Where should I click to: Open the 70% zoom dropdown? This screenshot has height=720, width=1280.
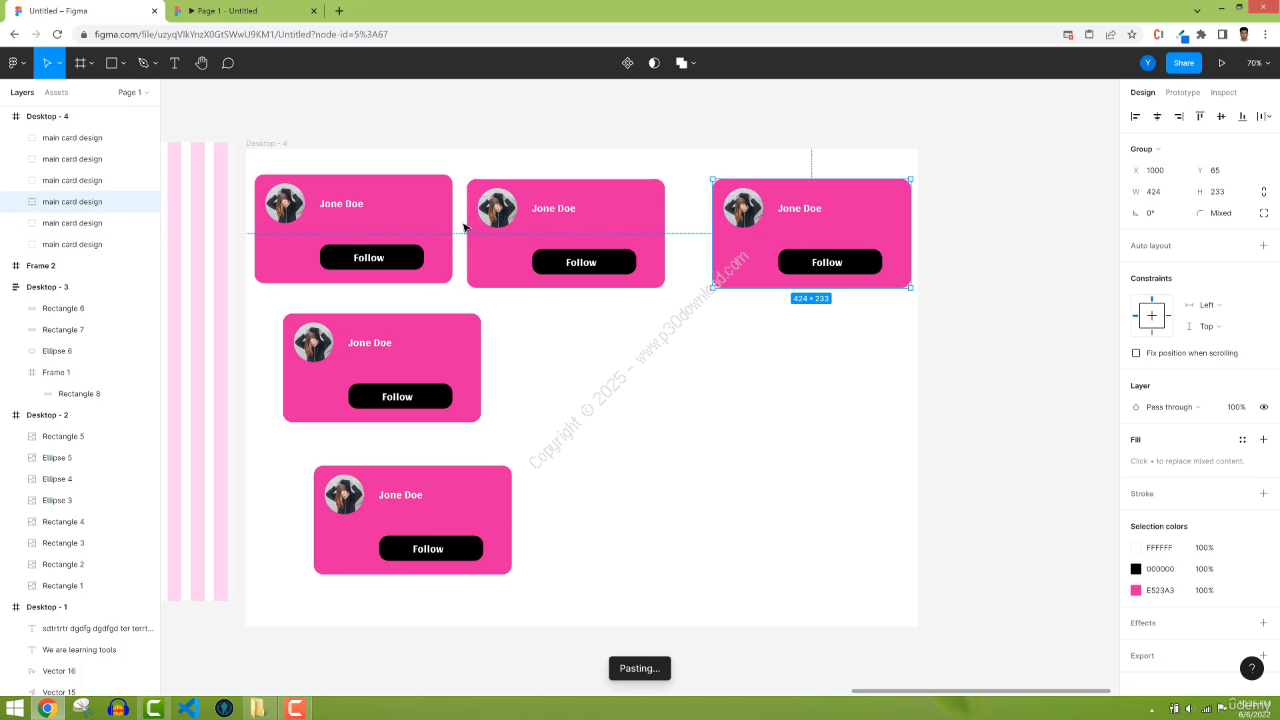(1257, 63)
